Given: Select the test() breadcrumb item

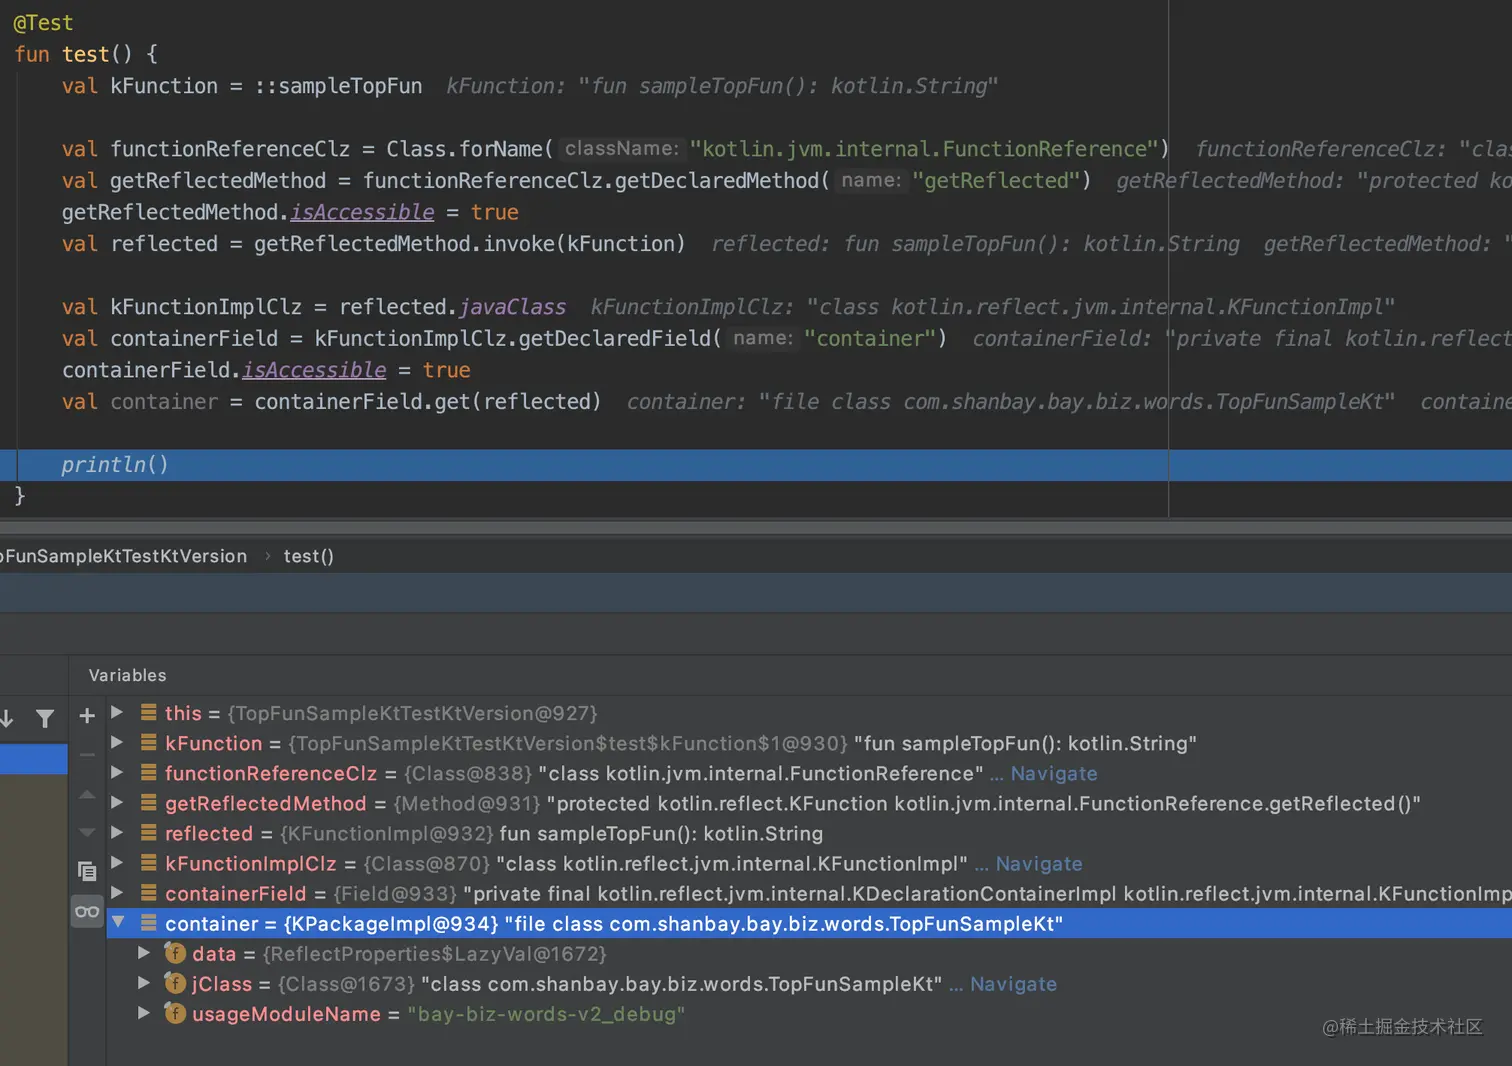Looking at the screenshot, I should click(308, 556).
